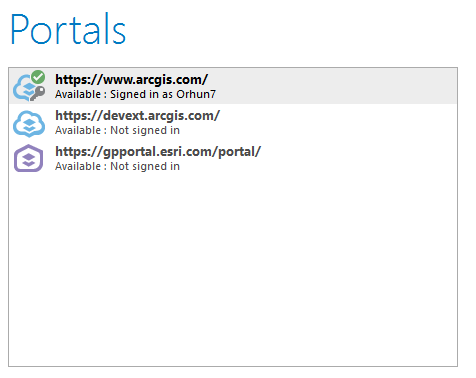Click the green checkmark active portal badge
476x378 pixels.
pyautogui.click(x=38, y=77)
